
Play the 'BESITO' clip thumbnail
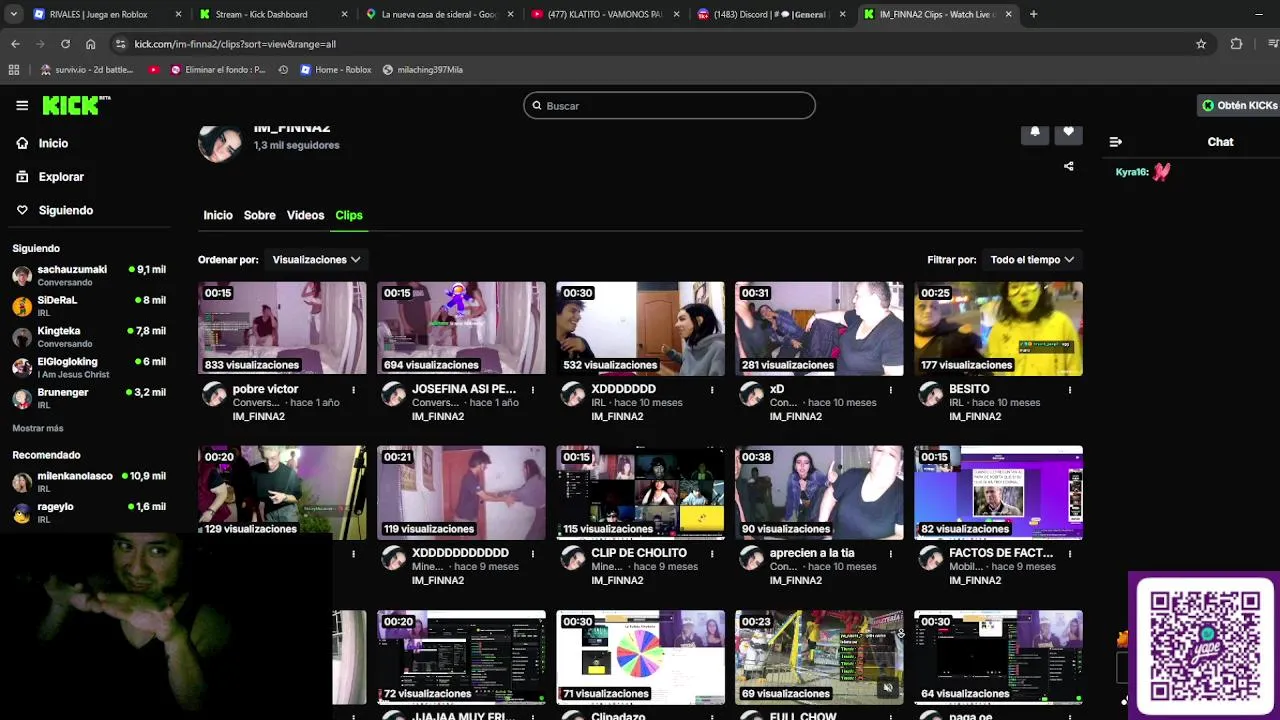click(x=998, y=328)
